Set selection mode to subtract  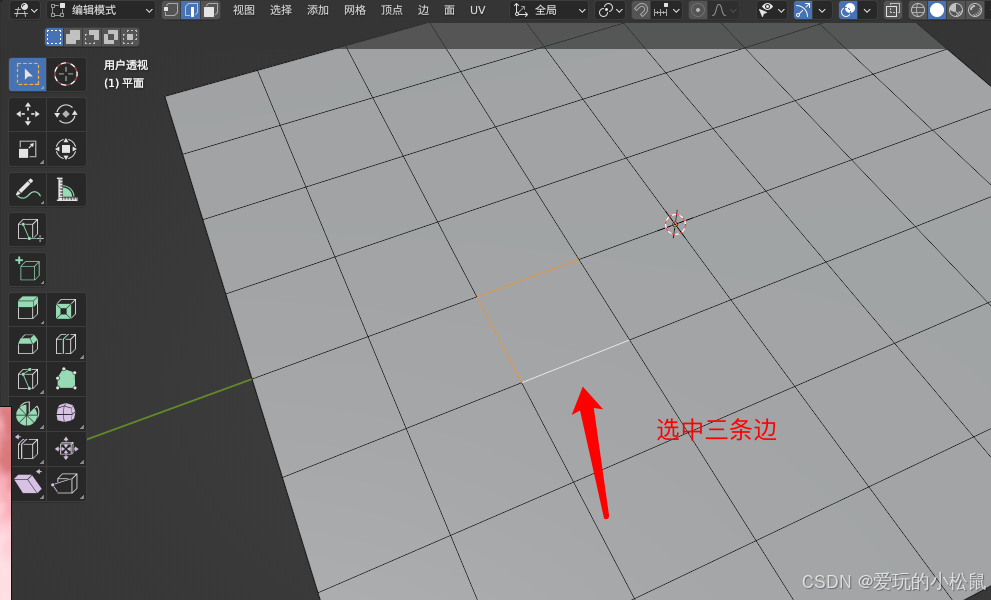(92, 37)
